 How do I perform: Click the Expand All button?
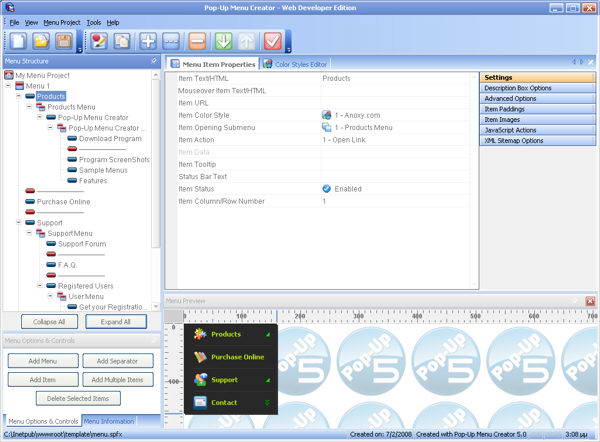[116, 322]
